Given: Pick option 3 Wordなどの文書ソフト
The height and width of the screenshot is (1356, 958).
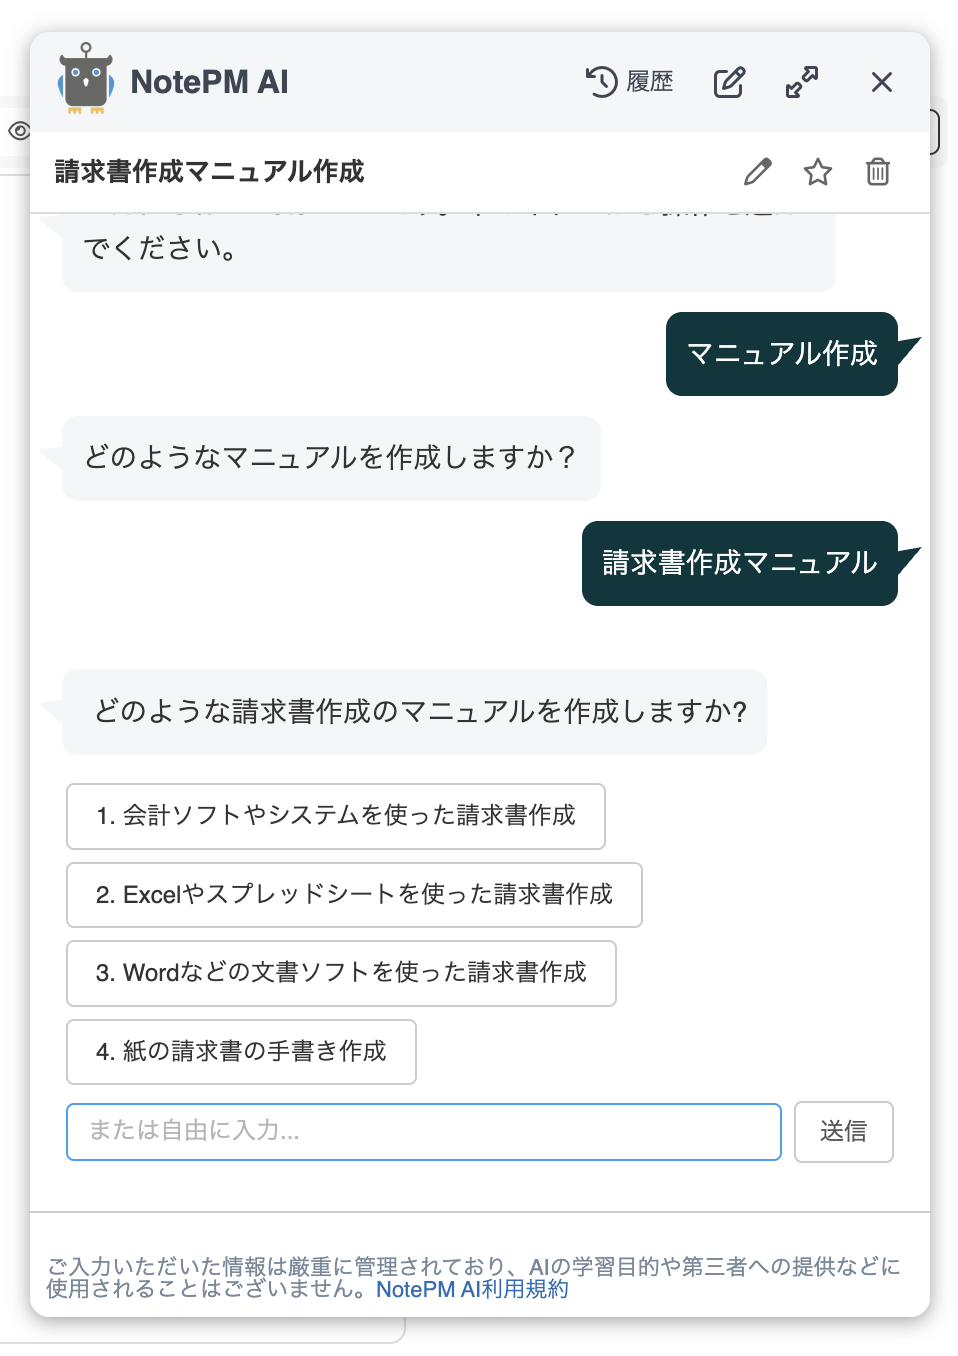Looking at the screenshot, I should (x=341, y=973).
